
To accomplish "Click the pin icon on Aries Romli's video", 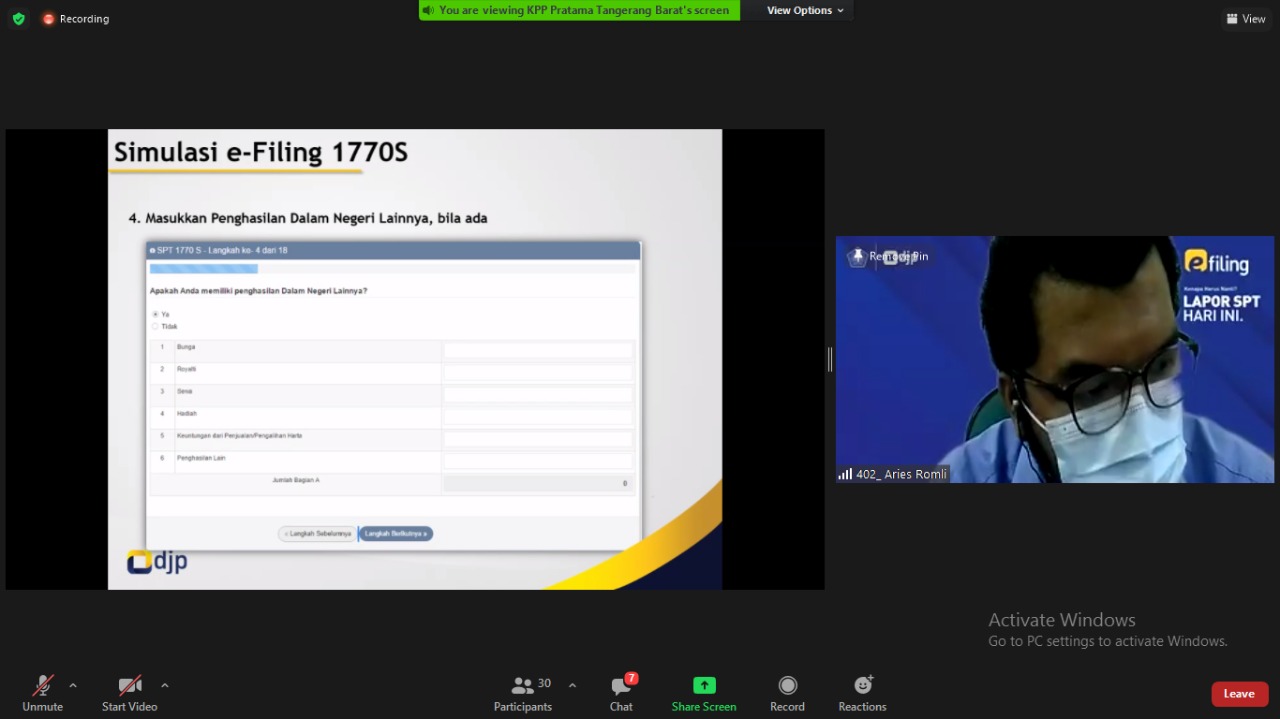I will click(x=857, y=256).
